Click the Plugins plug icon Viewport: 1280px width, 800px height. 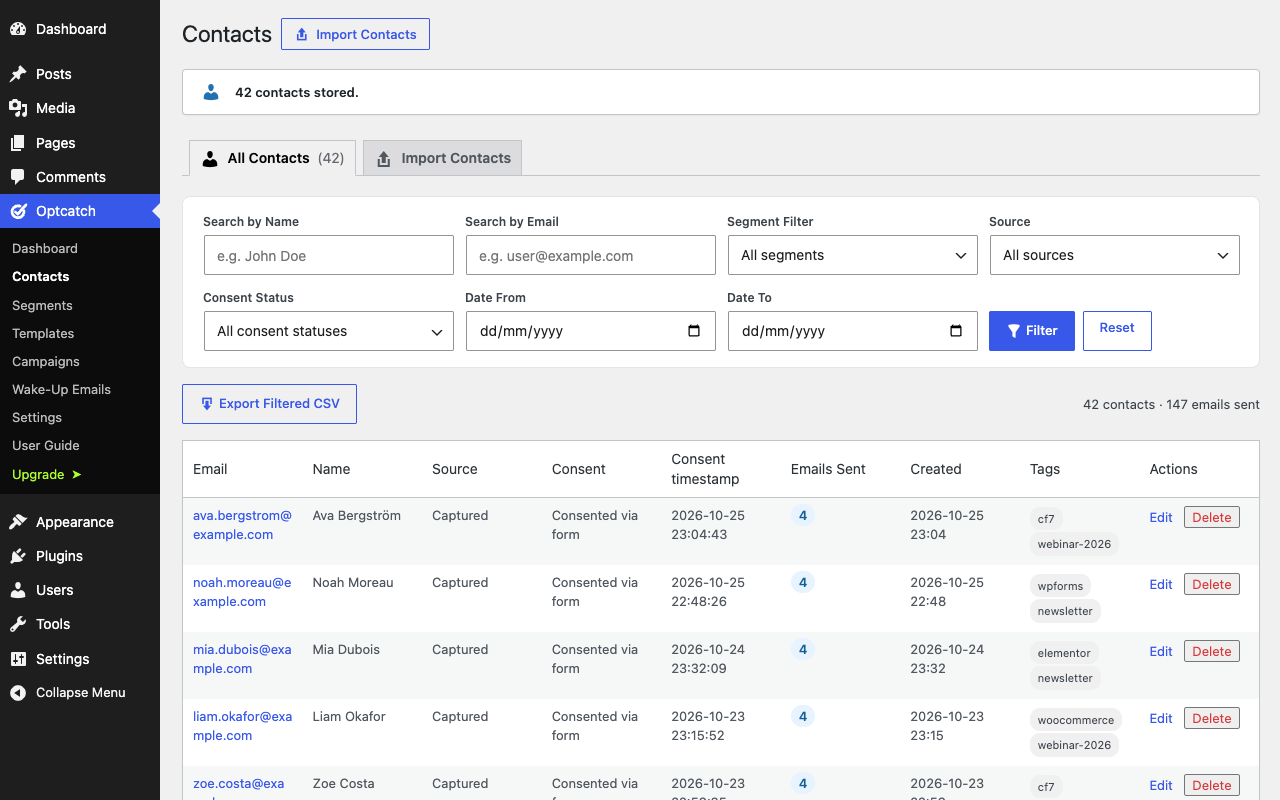click(x=18, y=556)
